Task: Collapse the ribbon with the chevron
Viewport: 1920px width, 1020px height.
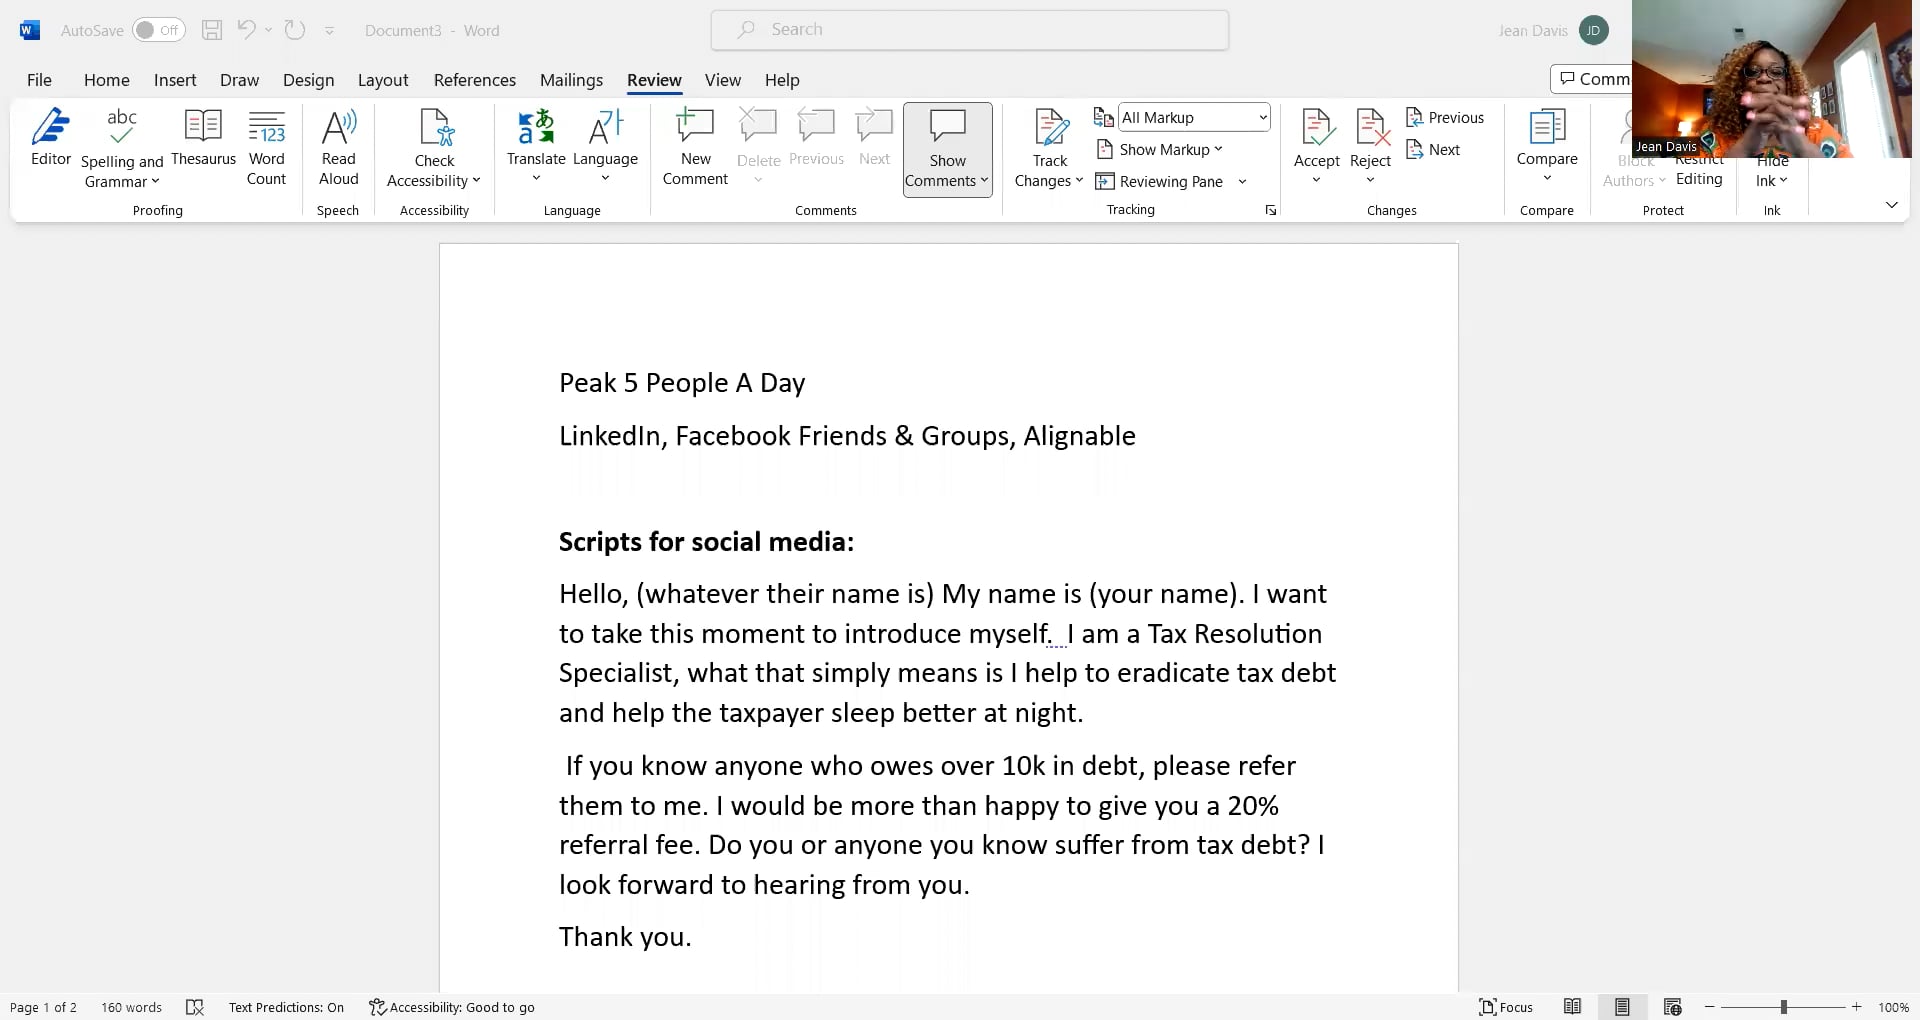Action: point(1891,205)
